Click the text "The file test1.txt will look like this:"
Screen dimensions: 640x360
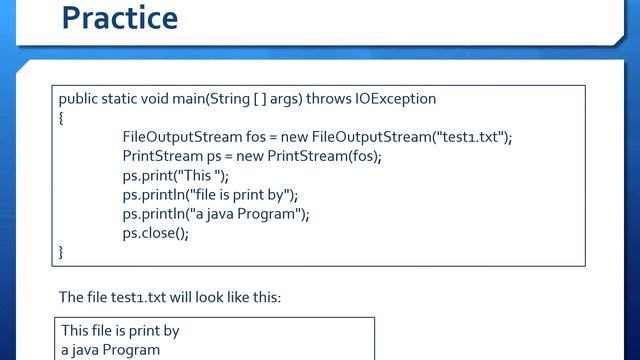point(170,297)
